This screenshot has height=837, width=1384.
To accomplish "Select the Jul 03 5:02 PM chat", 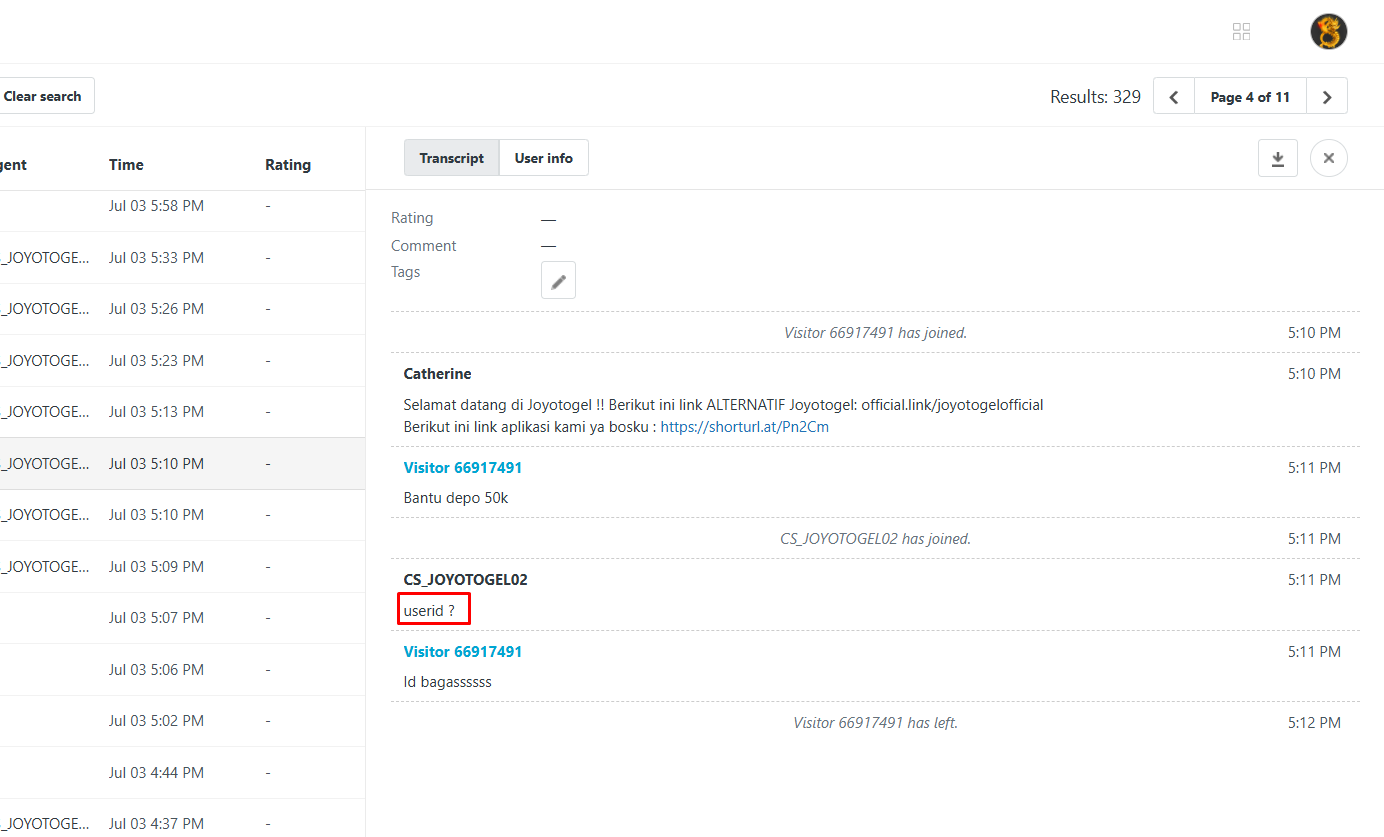I will (182, 721).
